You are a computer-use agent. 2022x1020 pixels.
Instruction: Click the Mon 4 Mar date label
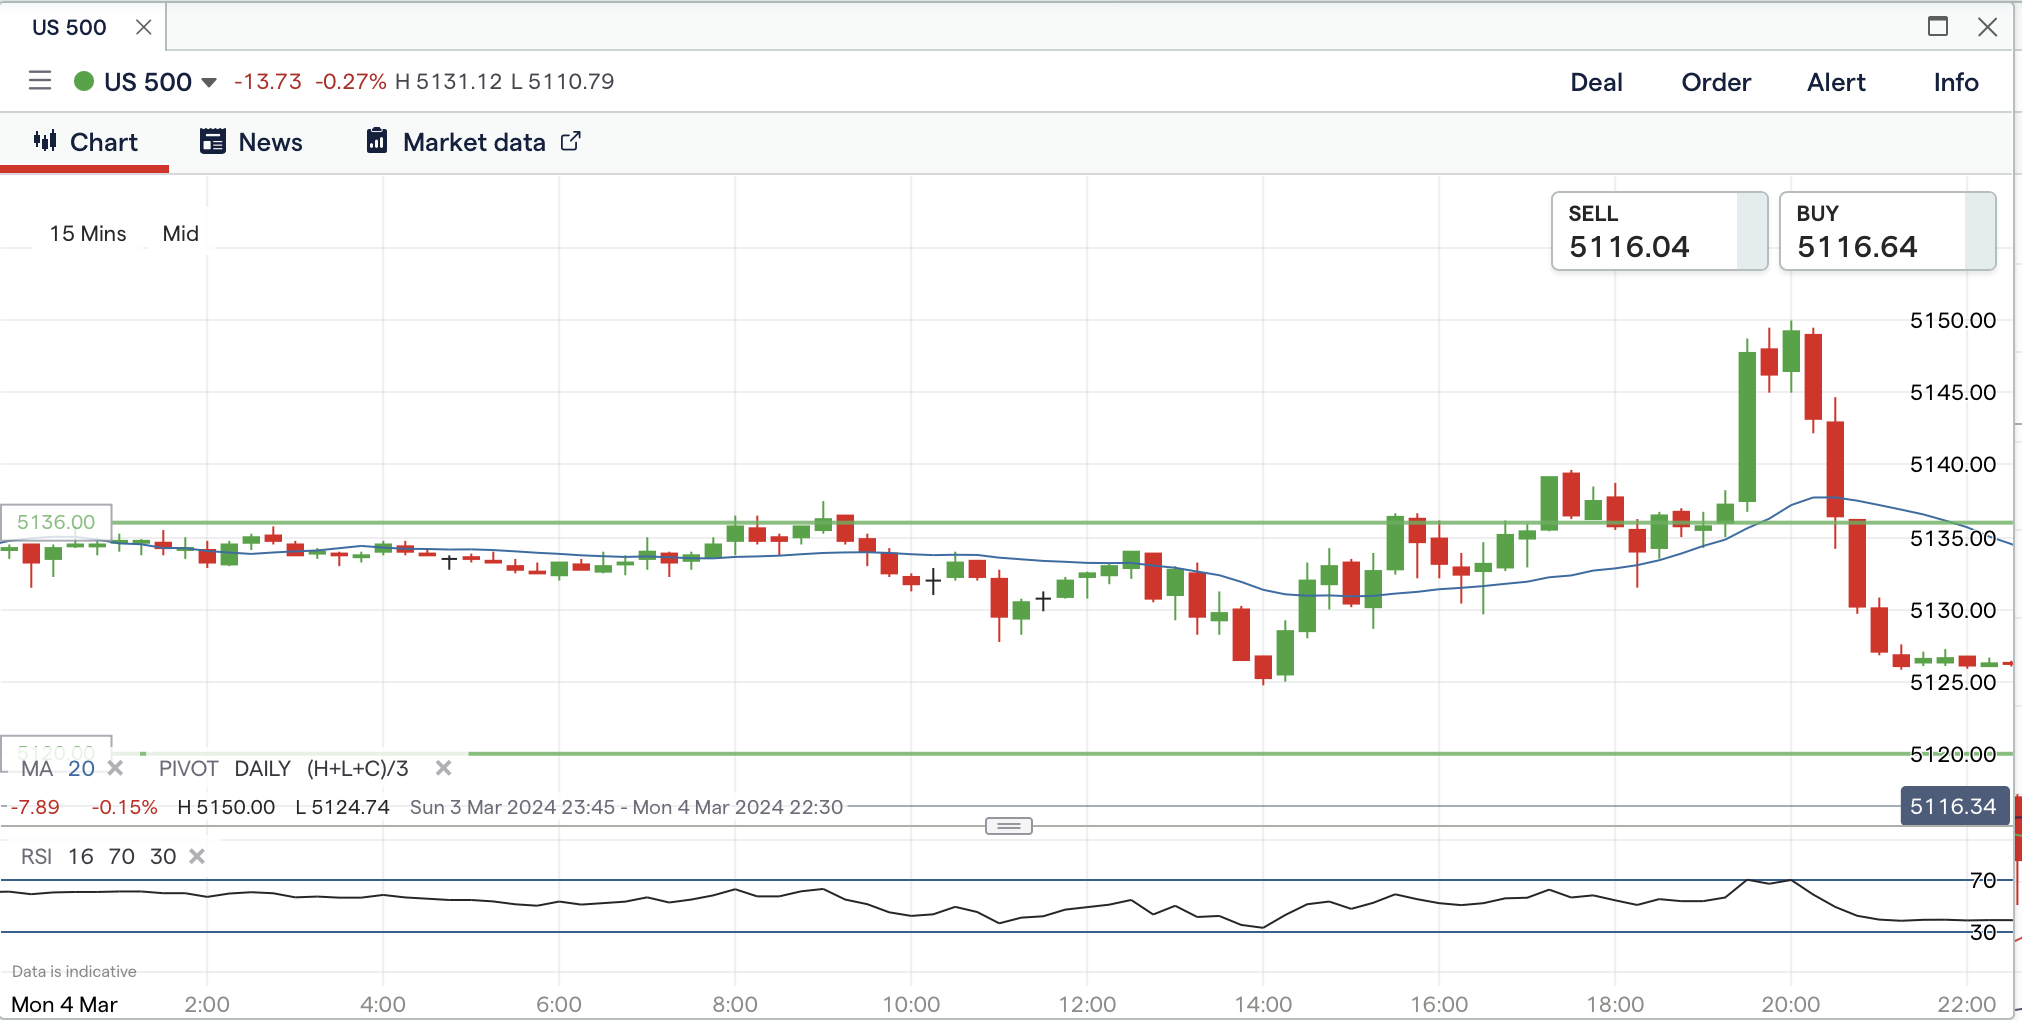[x=64, y=1004]
